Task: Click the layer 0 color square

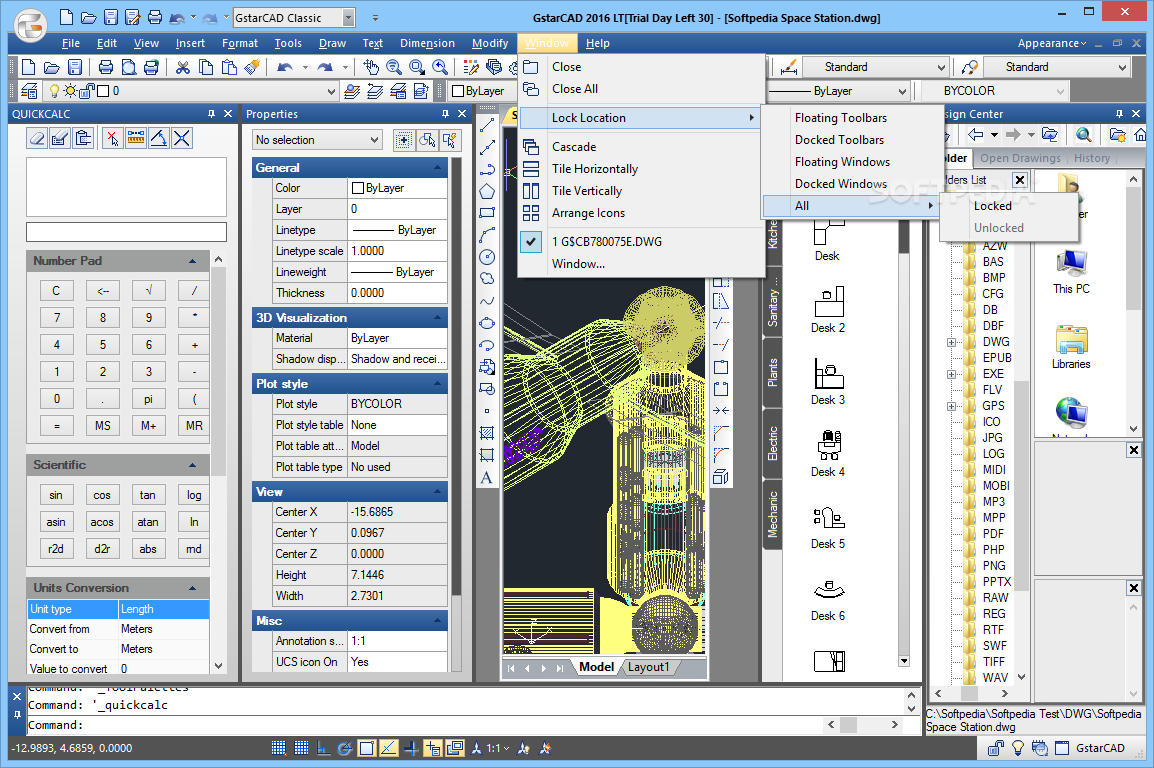Action: (104, 91)
